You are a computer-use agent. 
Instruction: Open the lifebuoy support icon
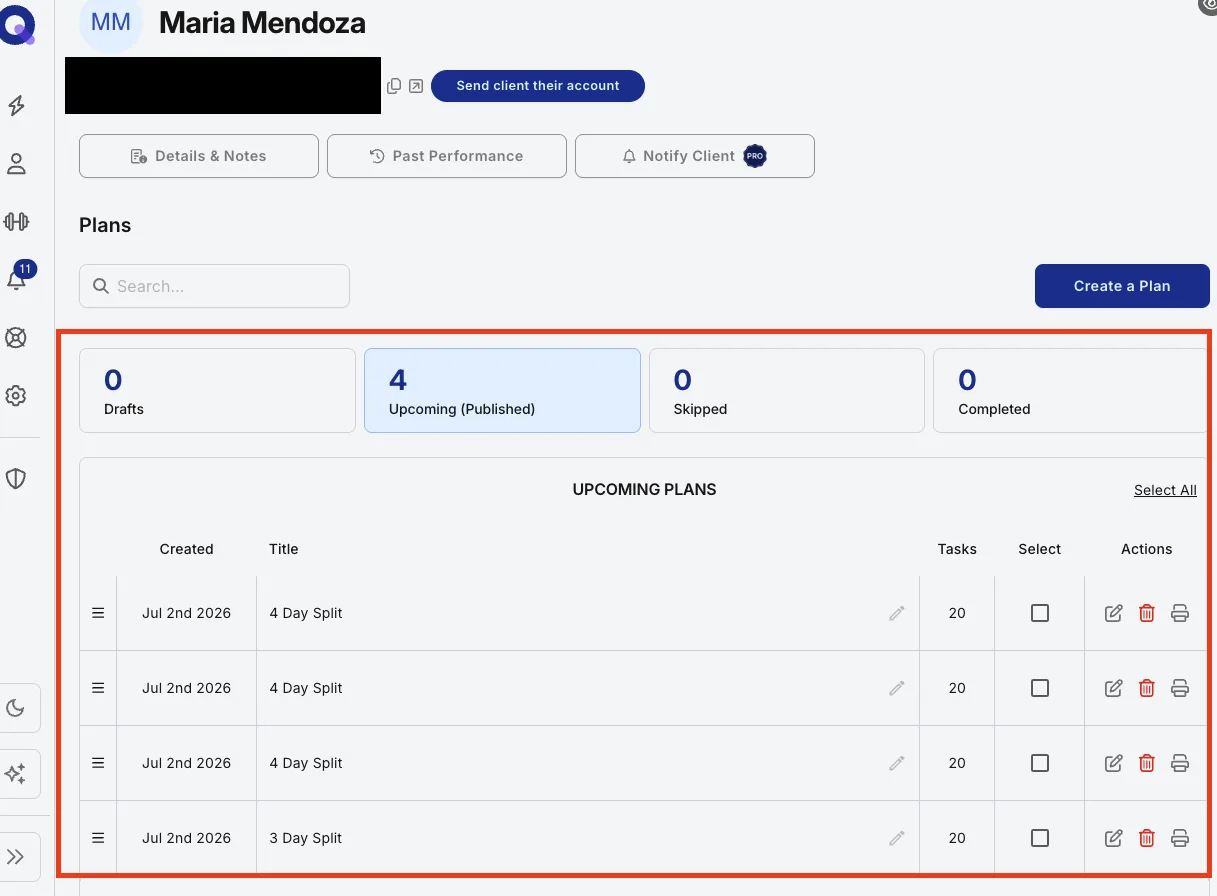tap(16, 338)
